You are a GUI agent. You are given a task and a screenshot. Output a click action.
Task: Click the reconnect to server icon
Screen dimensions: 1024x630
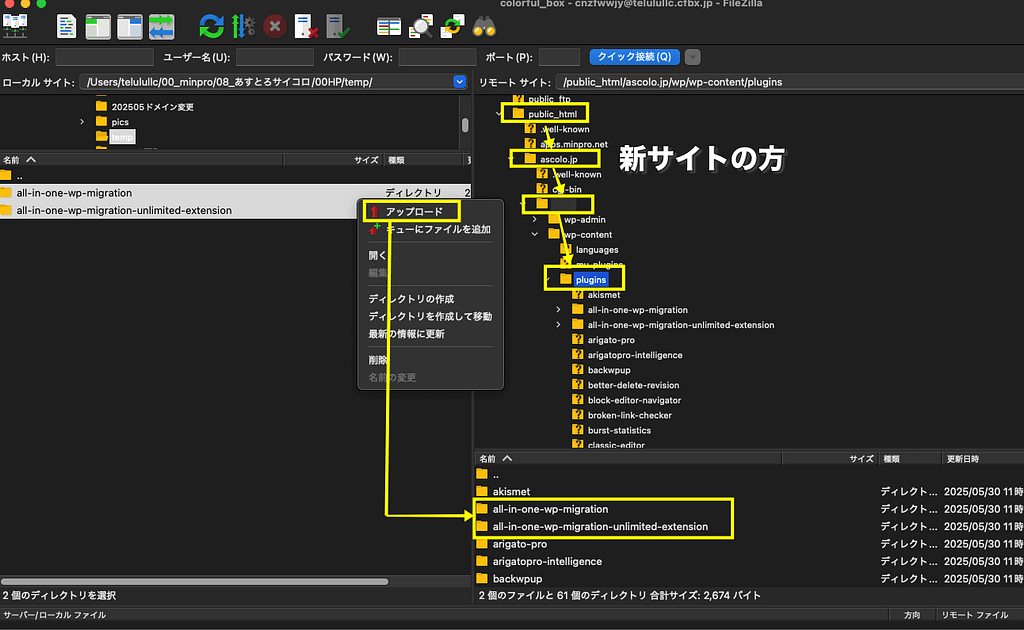pyautogui.click(x=337, y=26)
